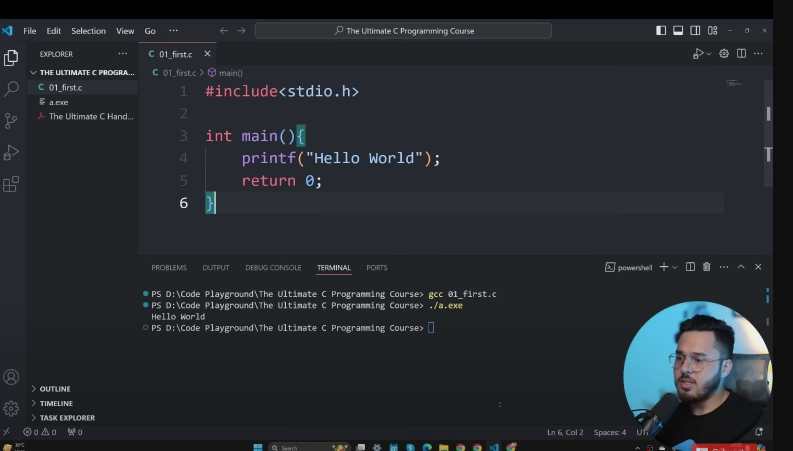The image size is (793, 451).
Task: Select a.exe in the explorer tree
Action: tap(82, 102)
